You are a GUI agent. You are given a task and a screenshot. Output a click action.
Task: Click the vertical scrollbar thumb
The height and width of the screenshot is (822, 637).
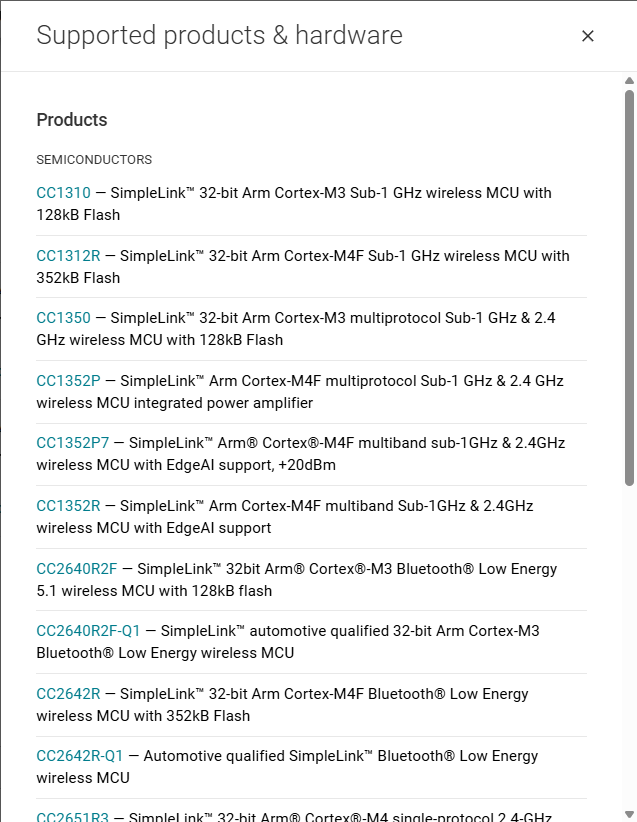click(x=630, y=288)
